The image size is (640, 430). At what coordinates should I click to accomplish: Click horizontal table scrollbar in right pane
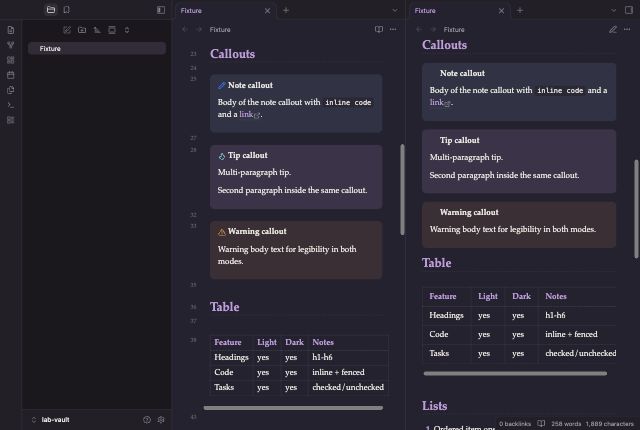515,373
